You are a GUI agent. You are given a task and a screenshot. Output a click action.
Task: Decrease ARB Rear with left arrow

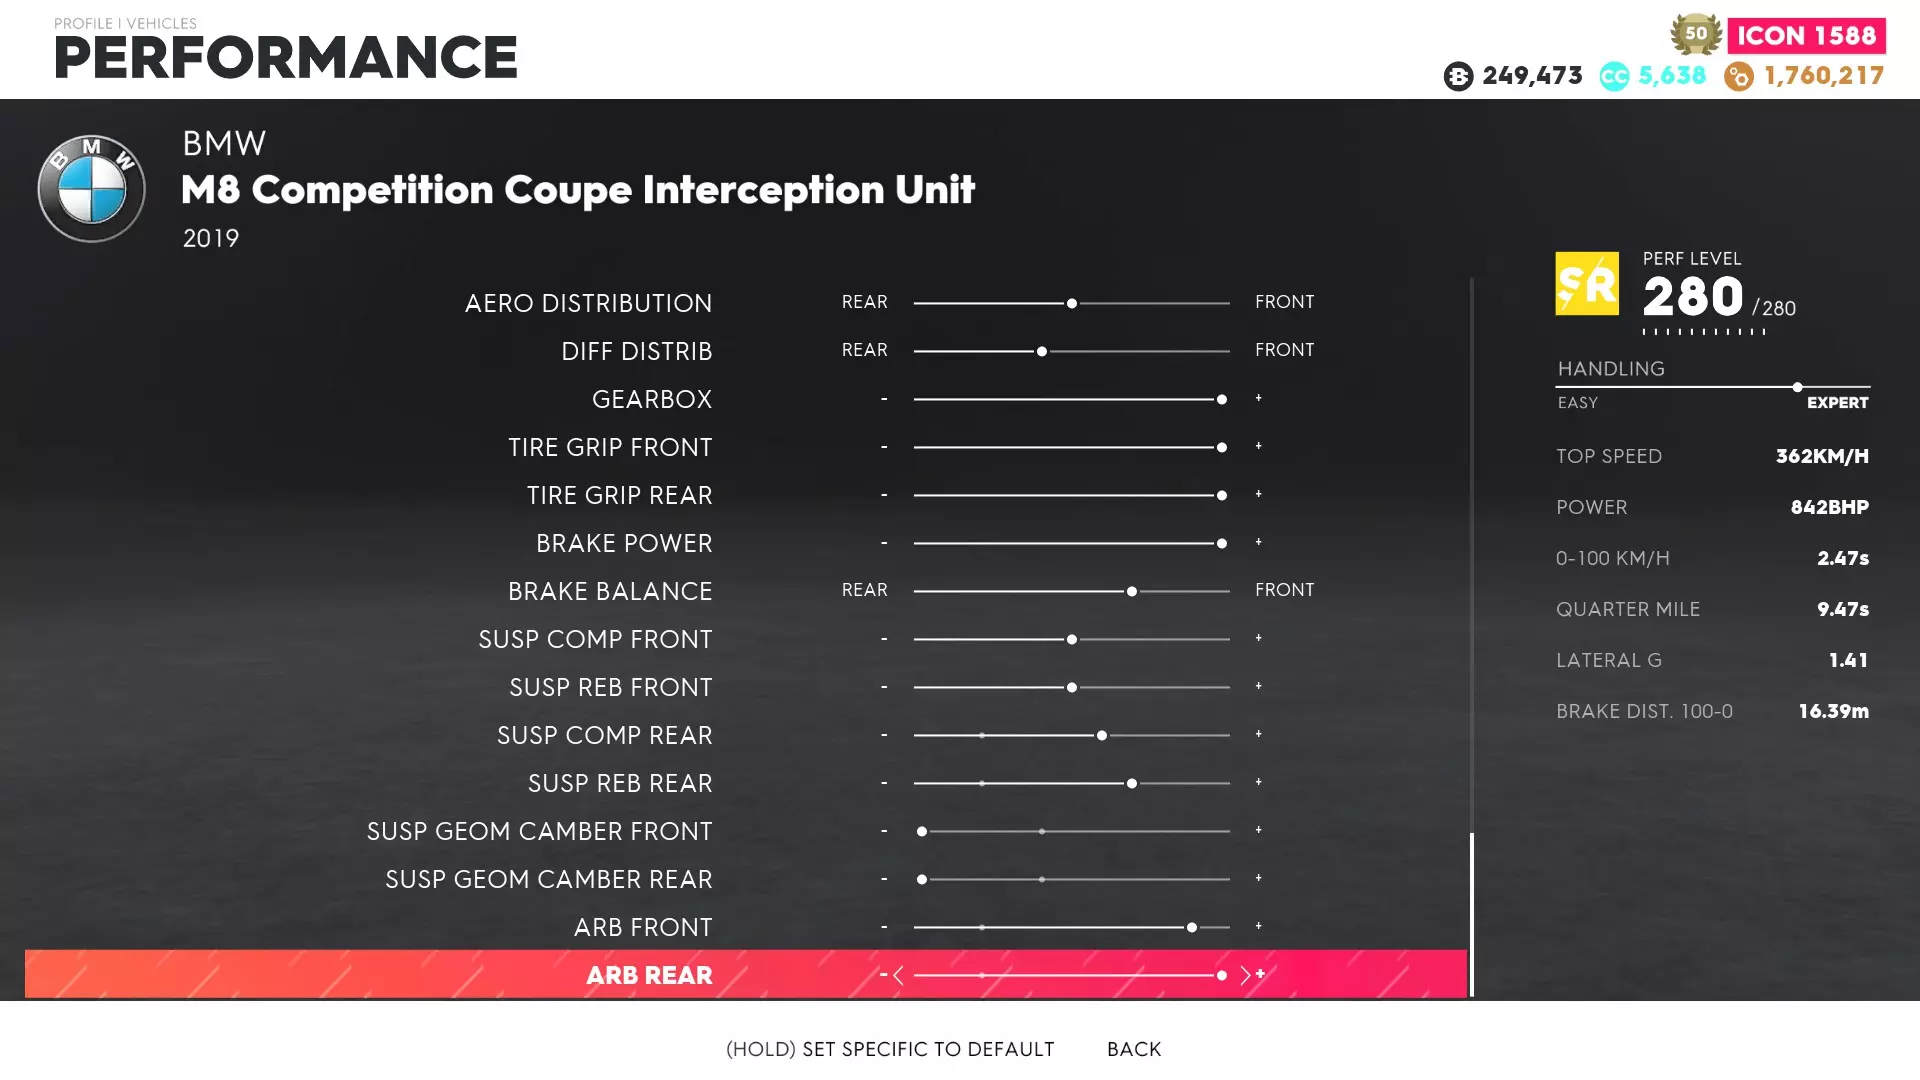click(x=898, y=975)
